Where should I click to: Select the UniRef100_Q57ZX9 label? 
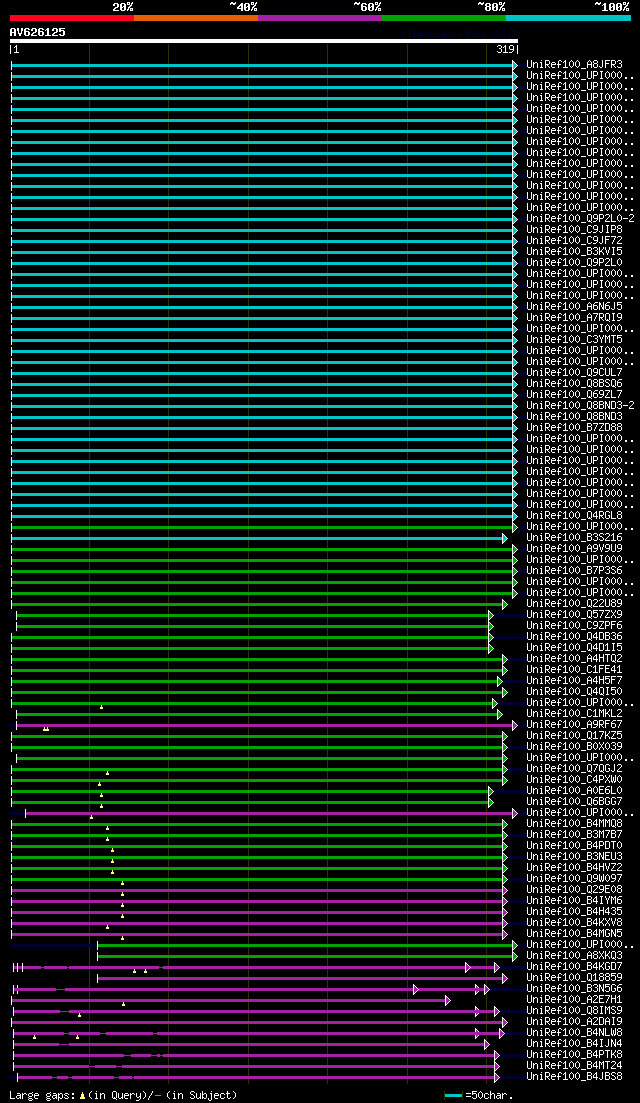[574, 615]
